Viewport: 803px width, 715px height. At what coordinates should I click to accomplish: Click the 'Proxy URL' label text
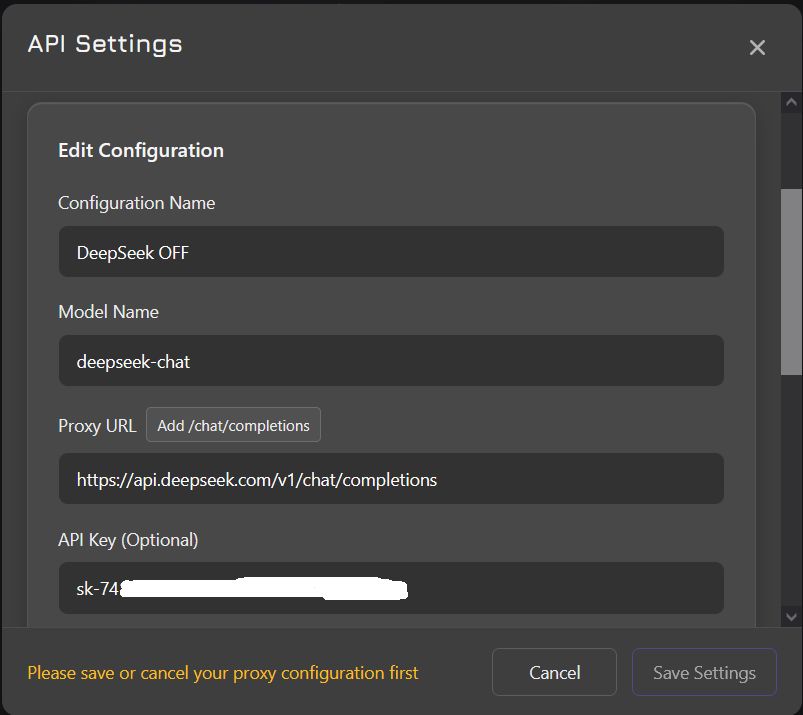[x=97, y=425]
